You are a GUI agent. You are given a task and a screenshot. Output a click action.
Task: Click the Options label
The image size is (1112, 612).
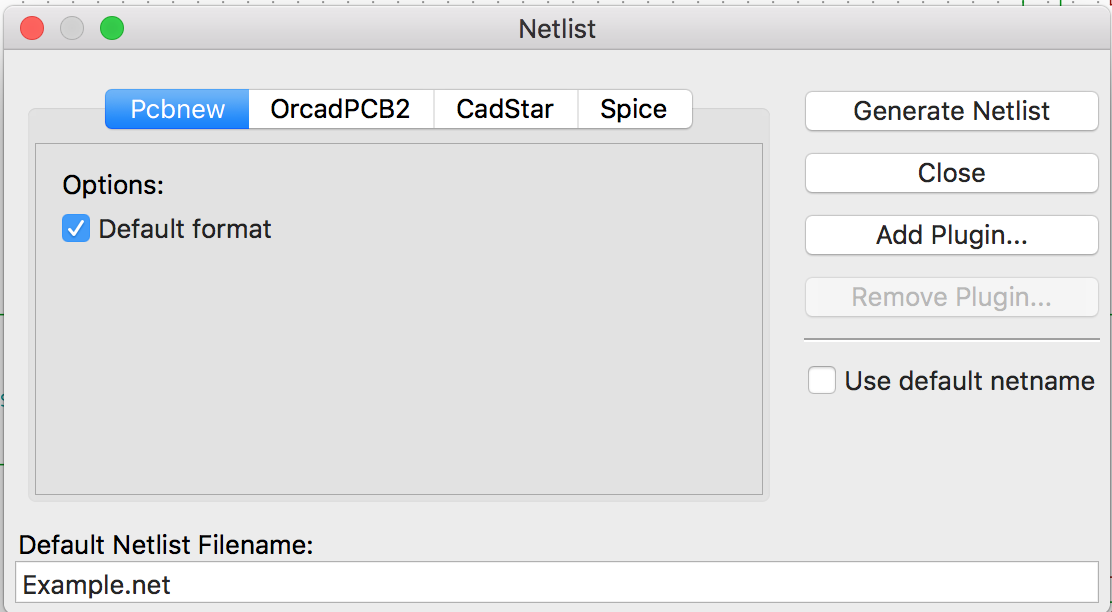[113, 185]
